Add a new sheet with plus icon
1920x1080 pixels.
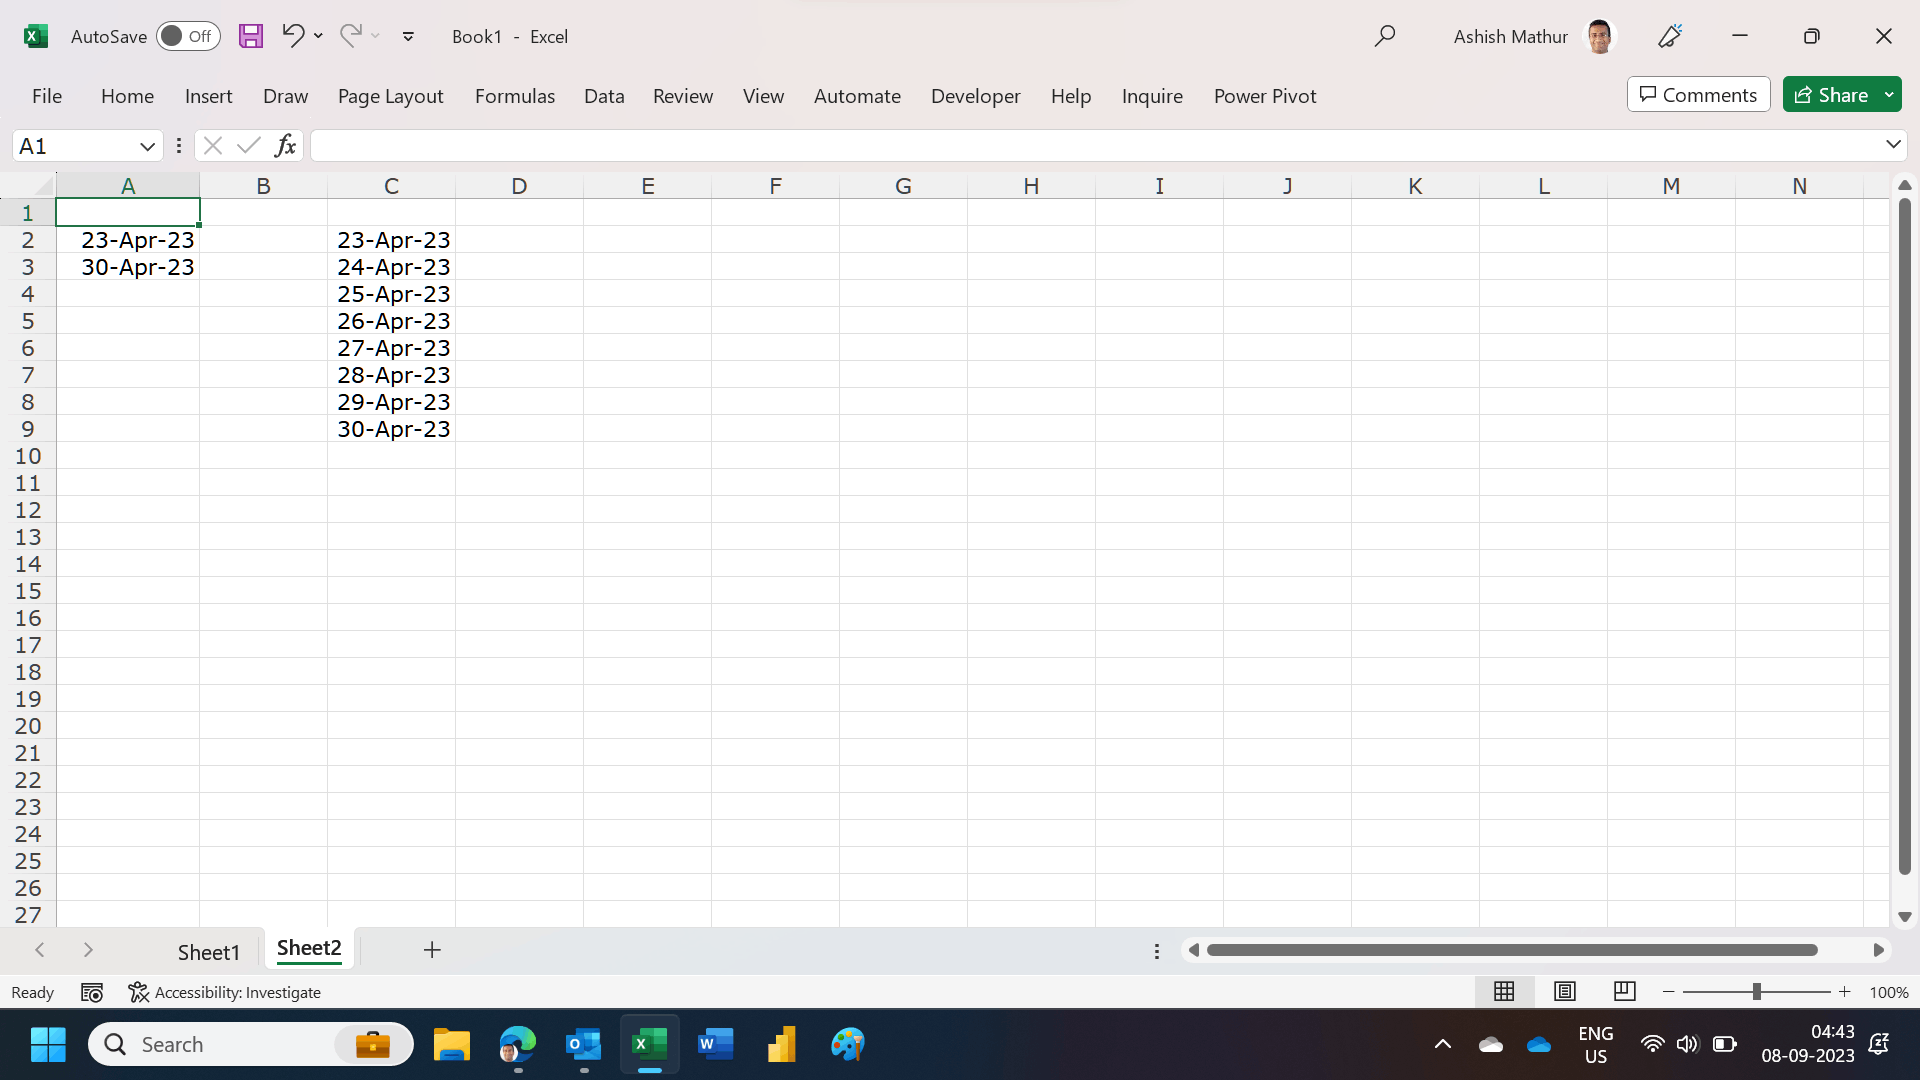(x=432, y=950)
